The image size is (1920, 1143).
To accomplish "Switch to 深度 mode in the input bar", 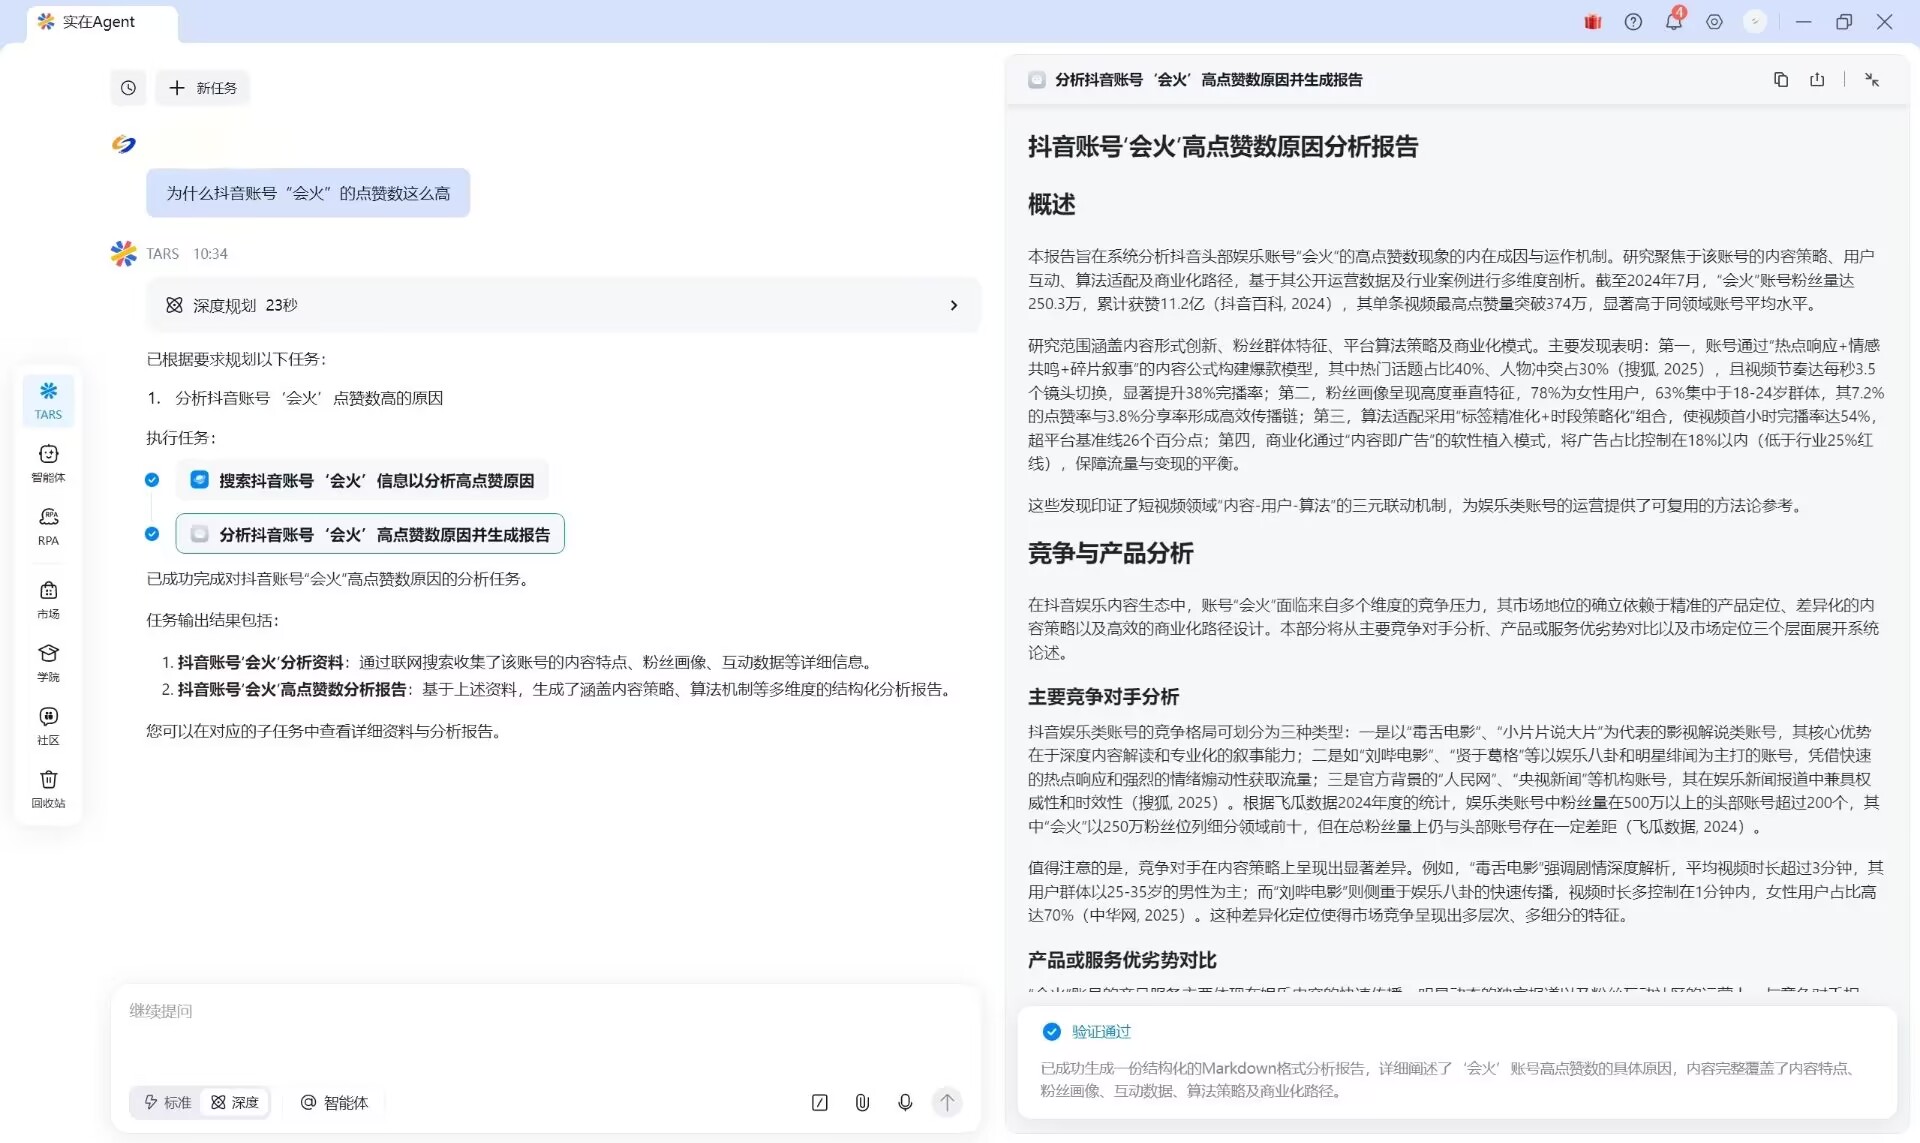I will pyautogui.click(x=235, y=1102).
